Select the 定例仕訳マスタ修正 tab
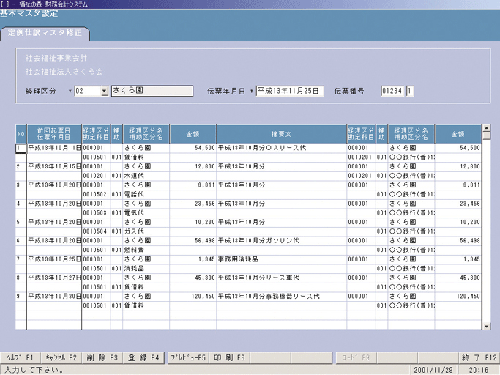The image size is (500, 375). pyautogui.click(x=45, y=33)
